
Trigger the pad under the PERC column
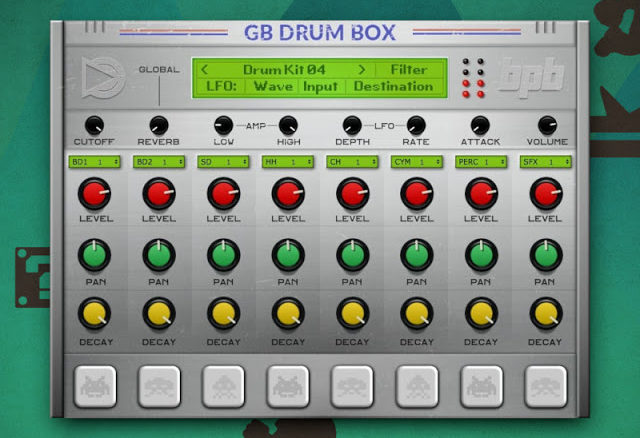point(481,386)
